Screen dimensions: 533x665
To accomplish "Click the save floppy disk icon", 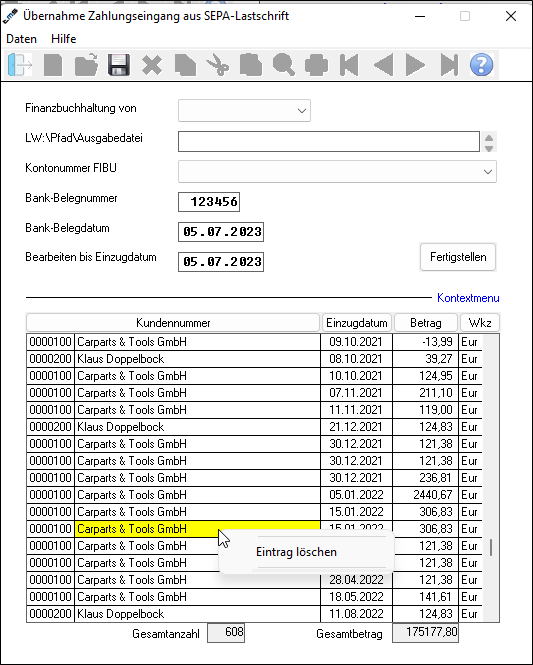I will tap(119, 65).
